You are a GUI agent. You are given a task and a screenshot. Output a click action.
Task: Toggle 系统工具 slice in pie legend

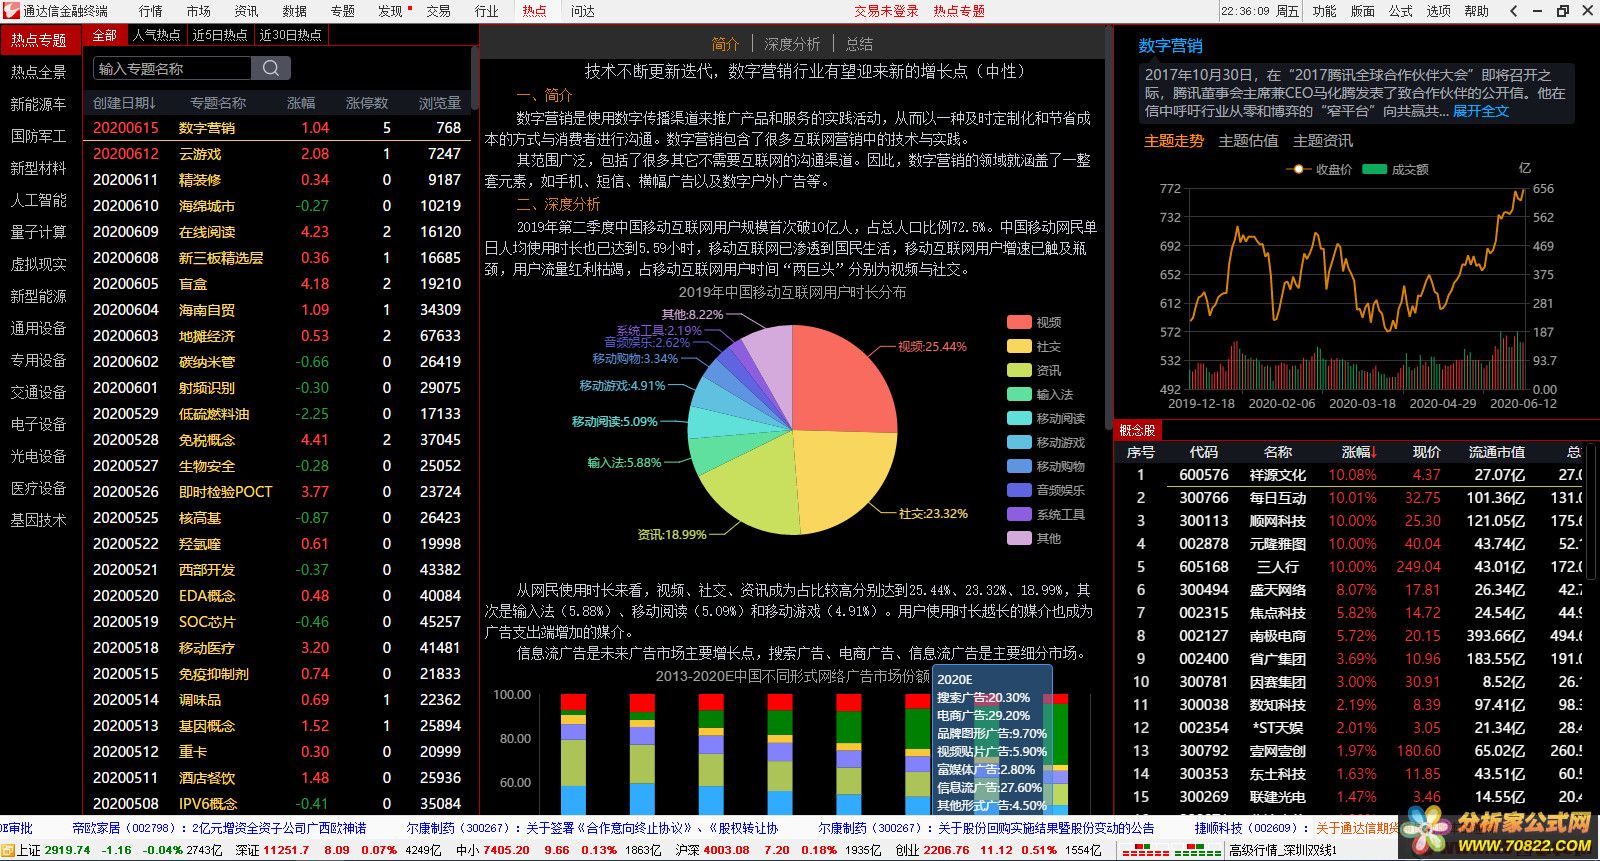(x=1046, y=514)
